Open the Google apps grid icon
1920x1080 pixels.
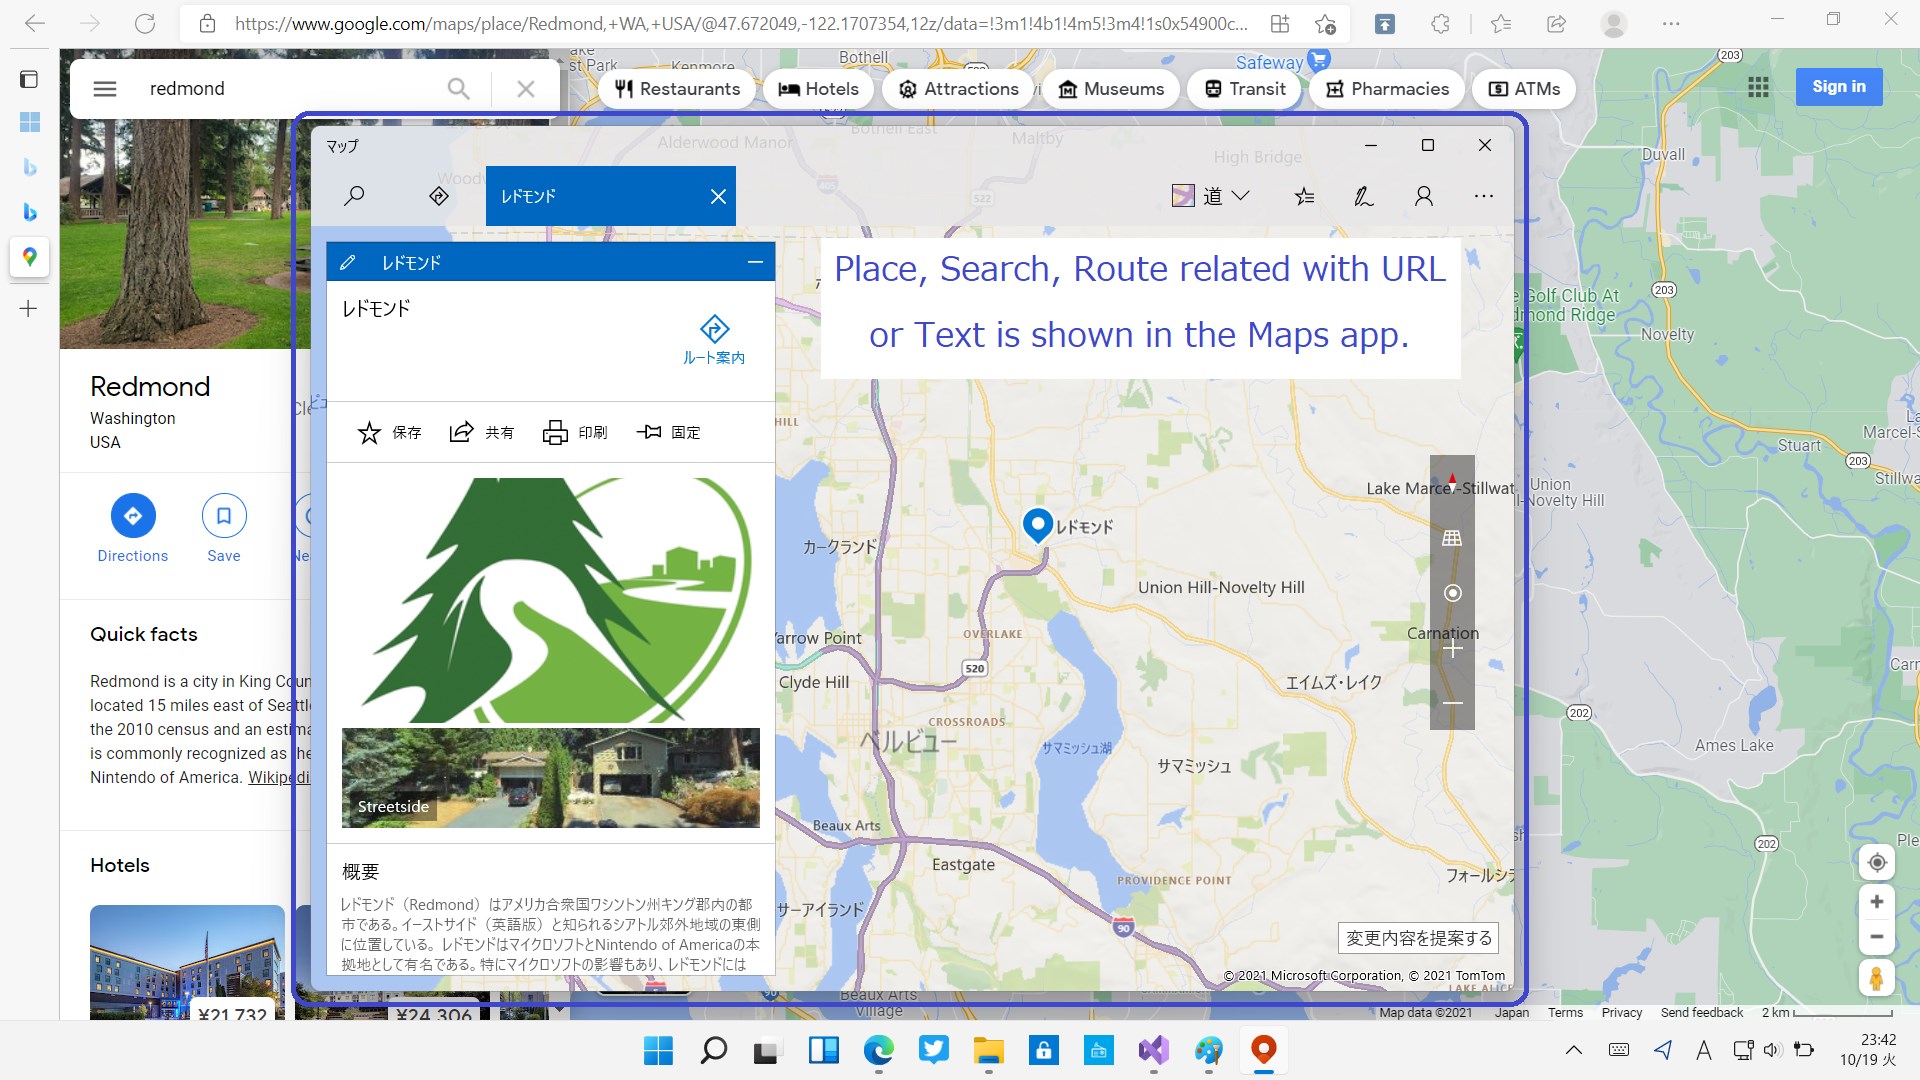(x=1758, y=87)
